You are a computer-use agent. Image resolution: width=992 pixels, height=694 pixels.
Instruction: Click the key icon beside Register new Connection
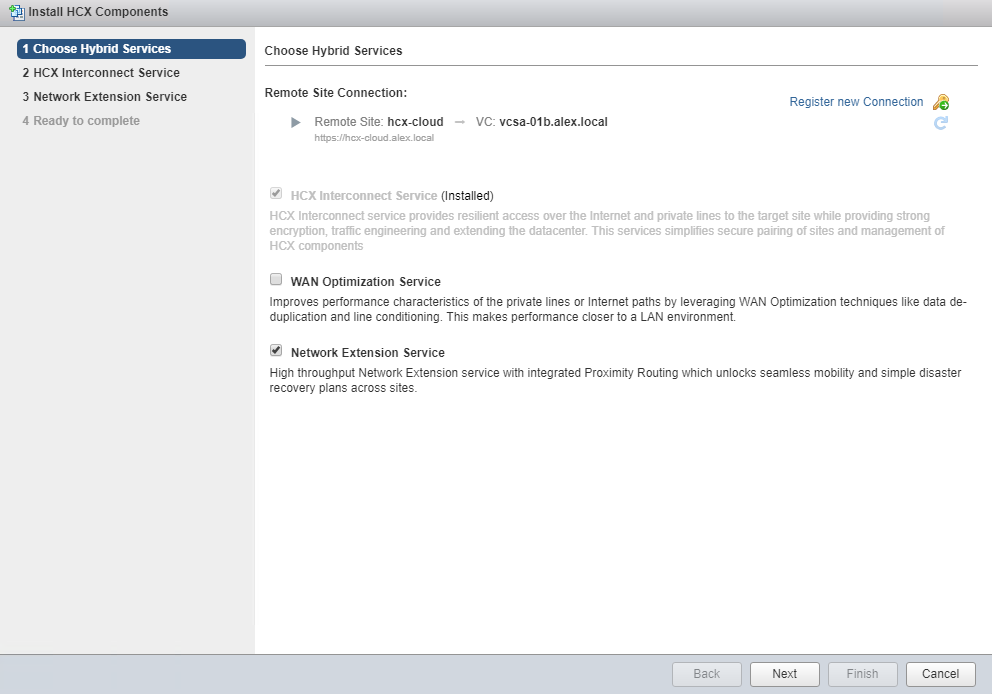940,102
